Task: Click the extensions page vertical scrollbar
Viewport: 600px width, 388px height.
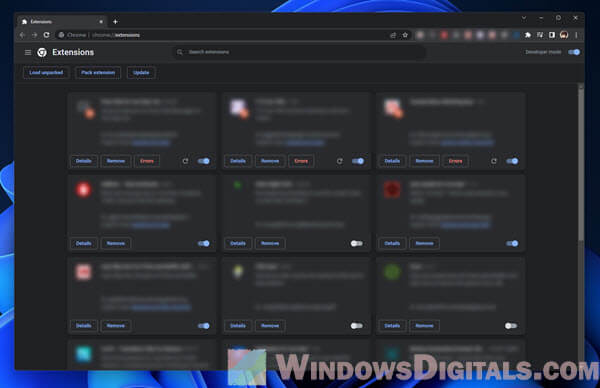Action: (581, 163)
